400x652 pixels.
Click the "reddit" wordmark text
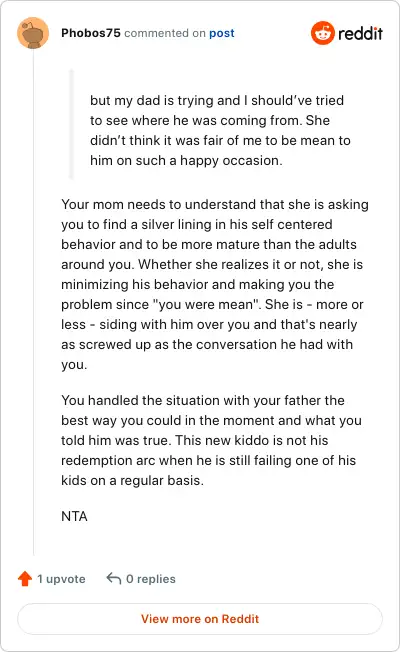tap(360, 33)
